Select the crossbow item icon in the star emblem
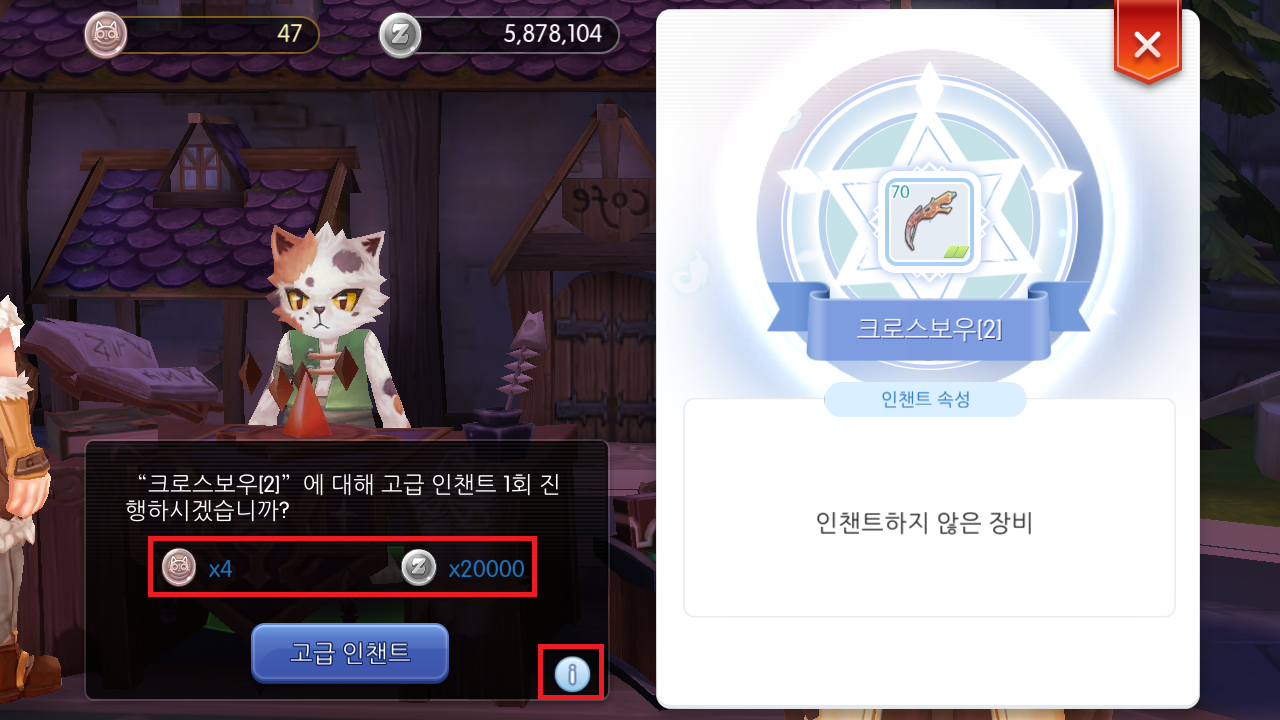The width and height of the screenshot is (1280, 720). tap(927, 223)
